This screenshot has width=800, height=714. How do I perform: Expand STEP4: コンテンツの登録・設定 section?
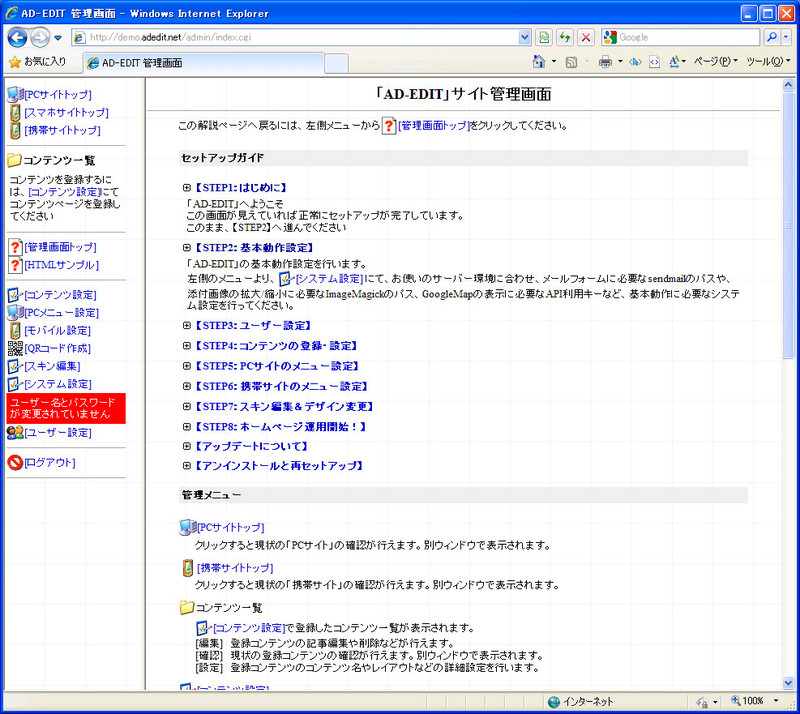(187, 346)
